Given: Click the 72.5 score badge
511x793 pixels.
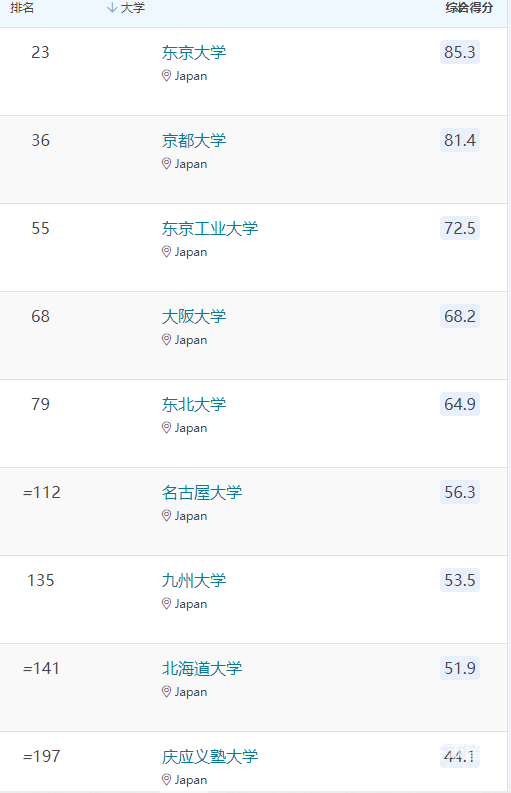Looking at the screenshot, I should pyautogui.click(x=459, y=228).
